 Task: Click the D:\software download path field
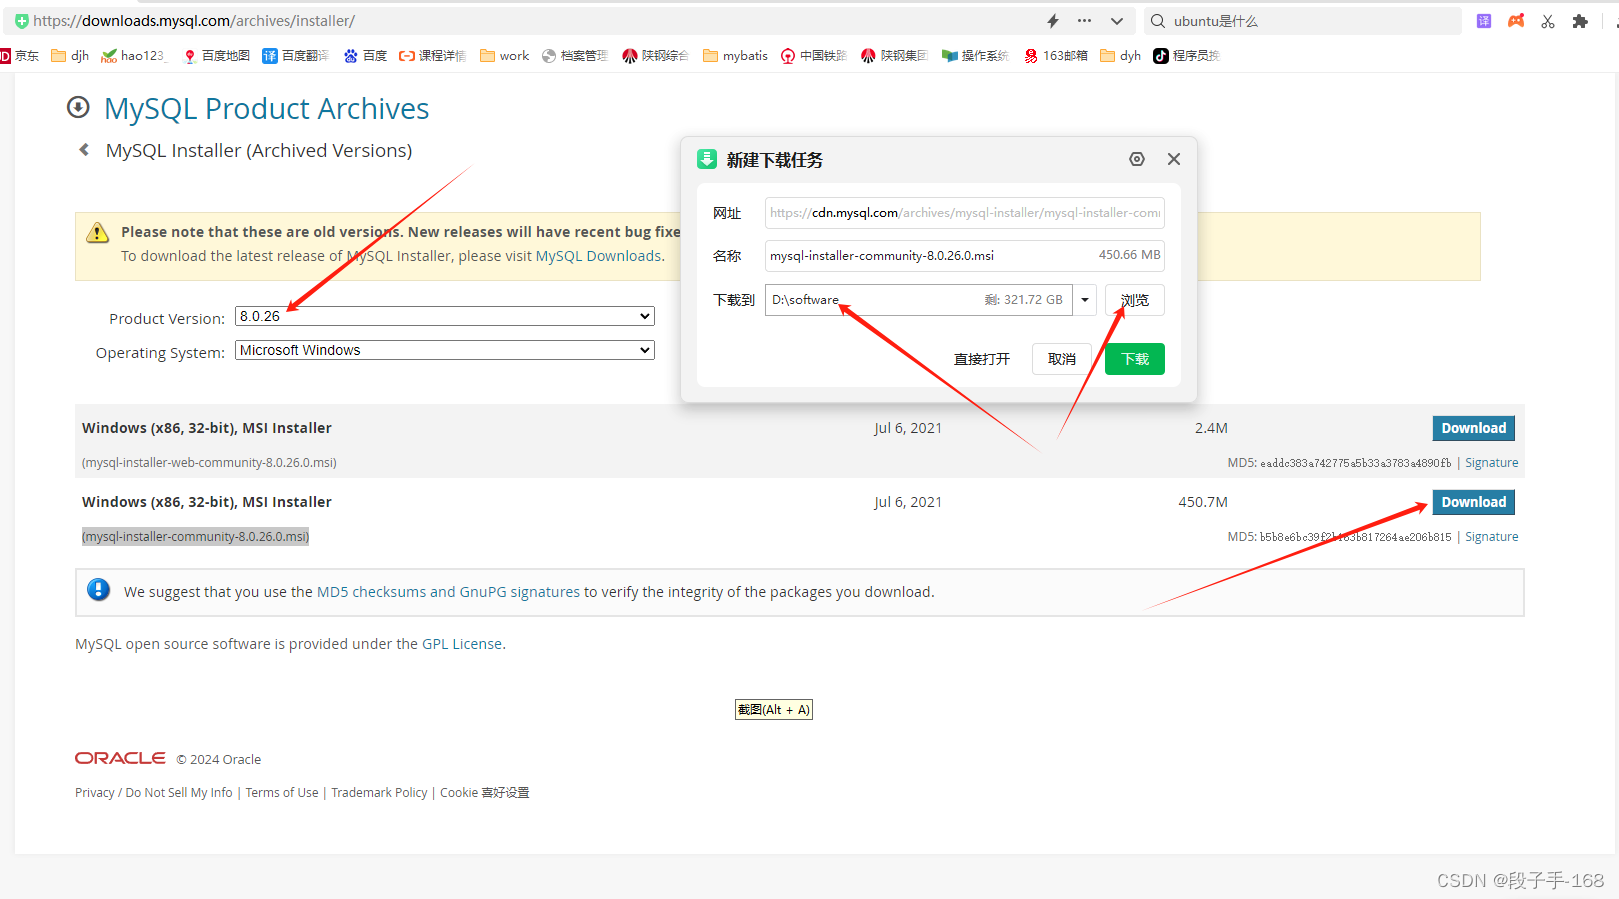pos(918,300)
